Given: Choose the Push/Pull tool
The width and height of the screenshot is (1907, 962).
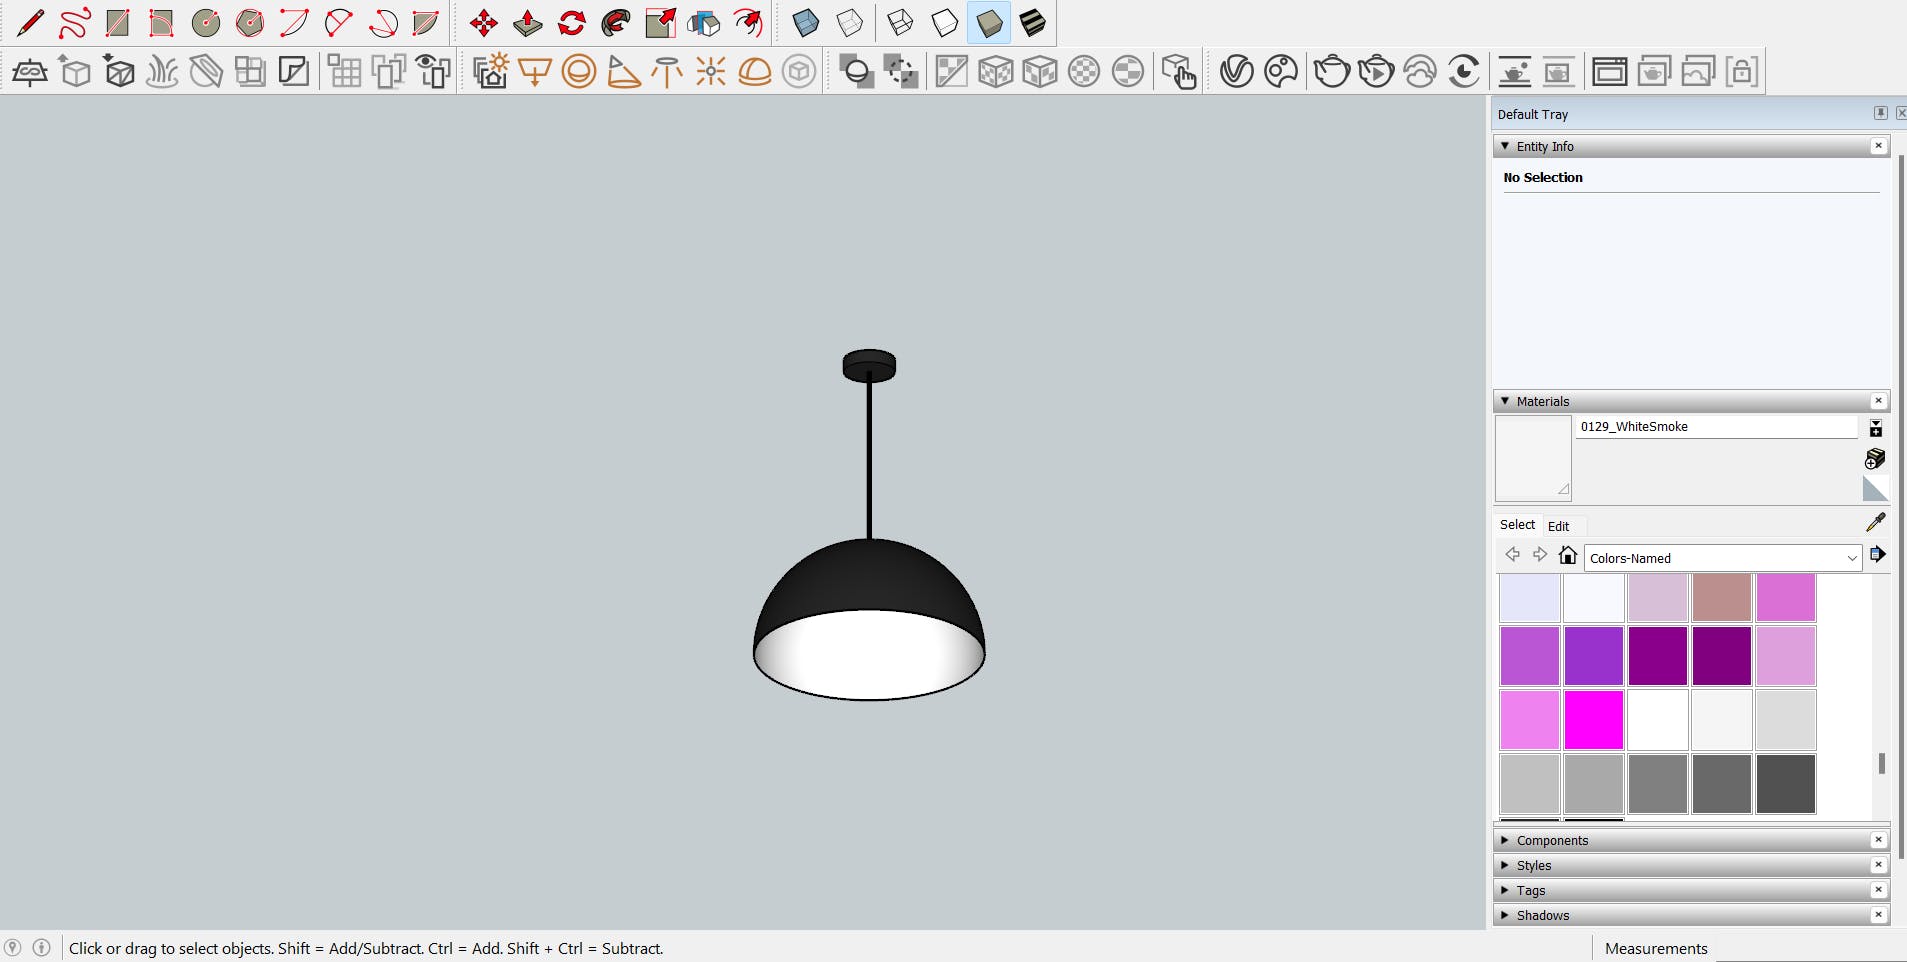Looking at the screenshot, I should (x=528, y=23).
